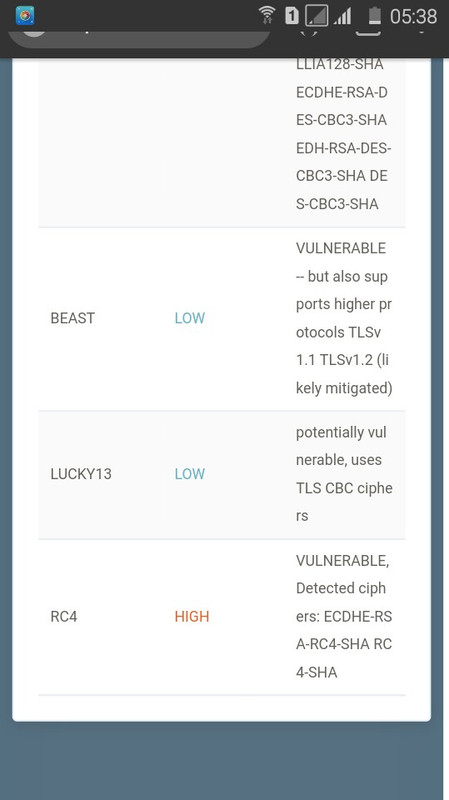Image resolution: width=449 pixels, height=800 pixels.
Task: Select the LUCKY13 vulnerability name
Action: pyautogui.click(x=81, y=474)
